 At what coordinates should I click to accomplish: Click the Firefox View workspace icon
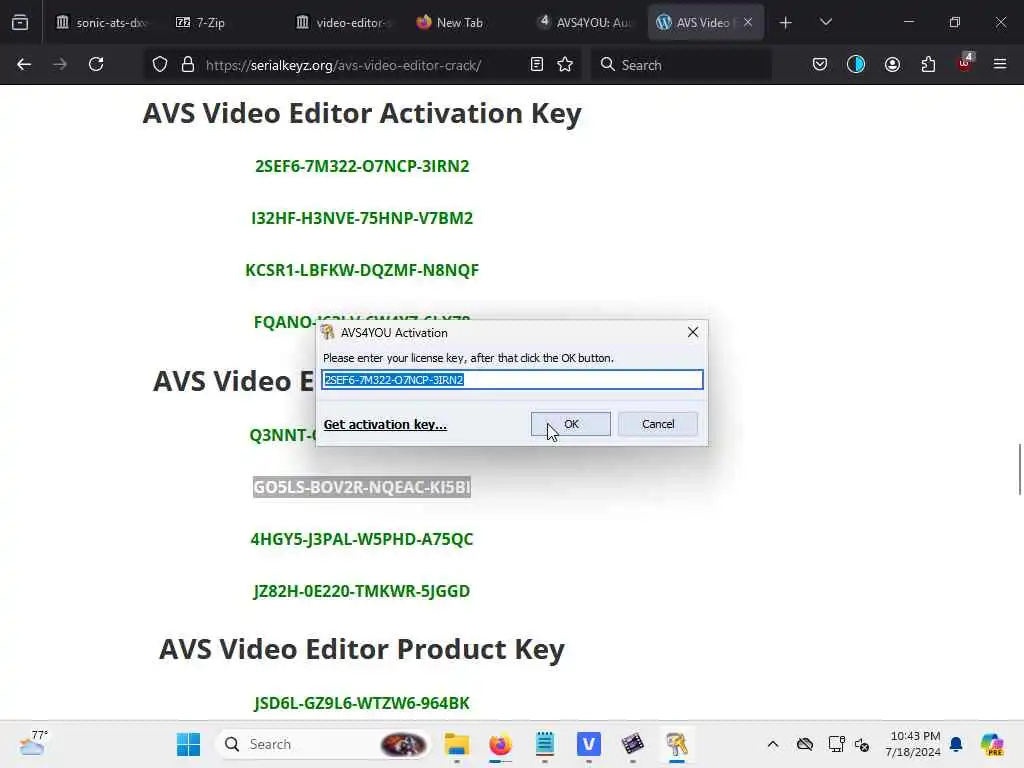pos(20,22)
